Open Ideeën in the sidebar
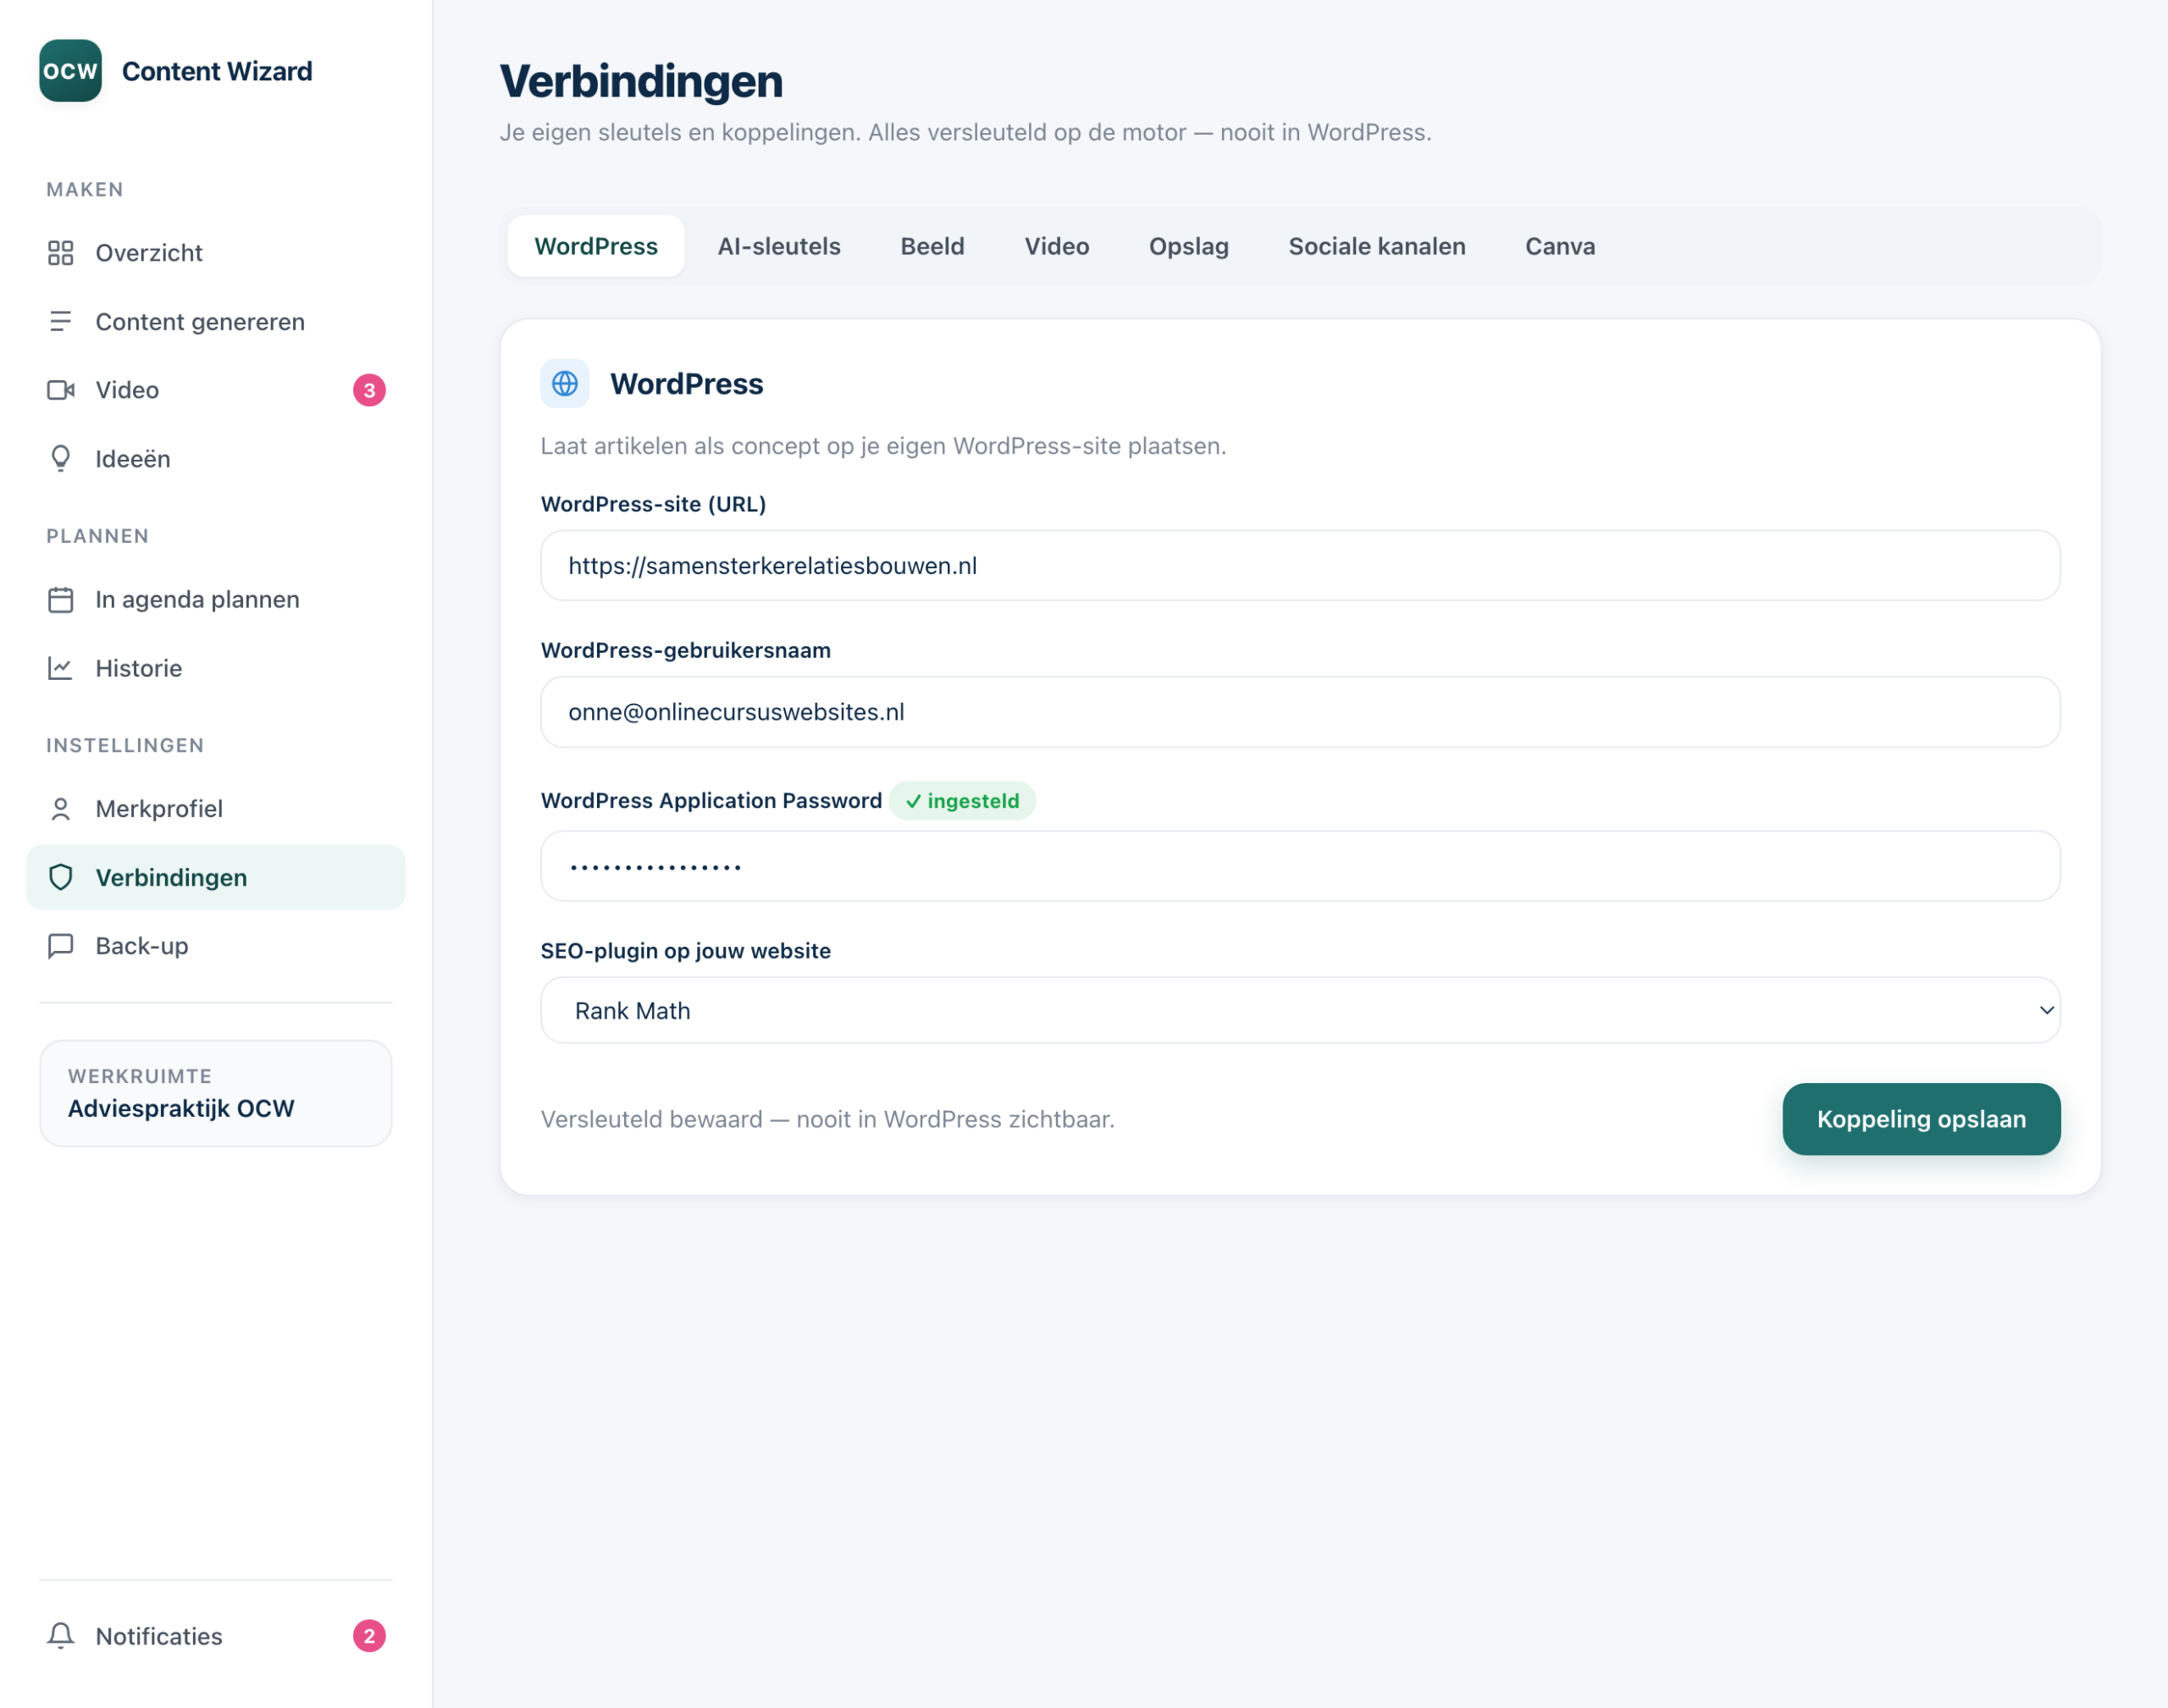The height and width of the screenshot is (1708, 2168). click(x=216, y=459)
